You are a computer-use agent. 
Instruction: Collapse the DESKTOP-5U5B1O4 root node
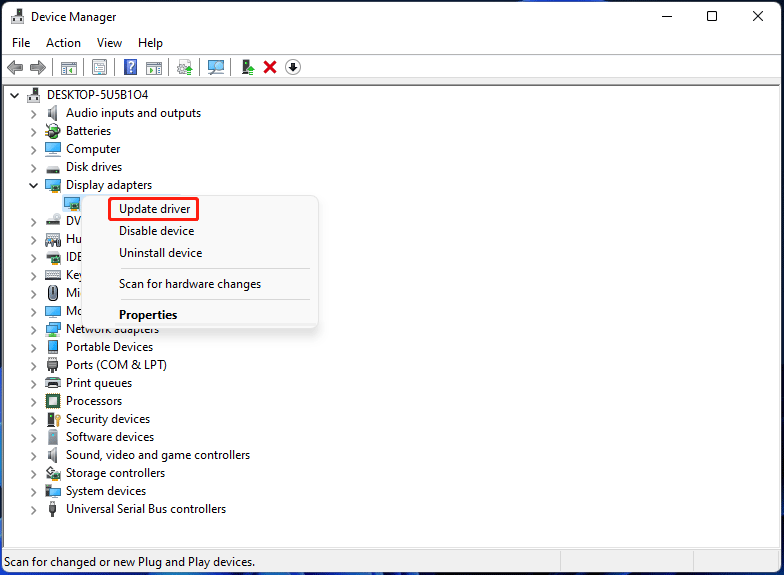coord(14,95)
